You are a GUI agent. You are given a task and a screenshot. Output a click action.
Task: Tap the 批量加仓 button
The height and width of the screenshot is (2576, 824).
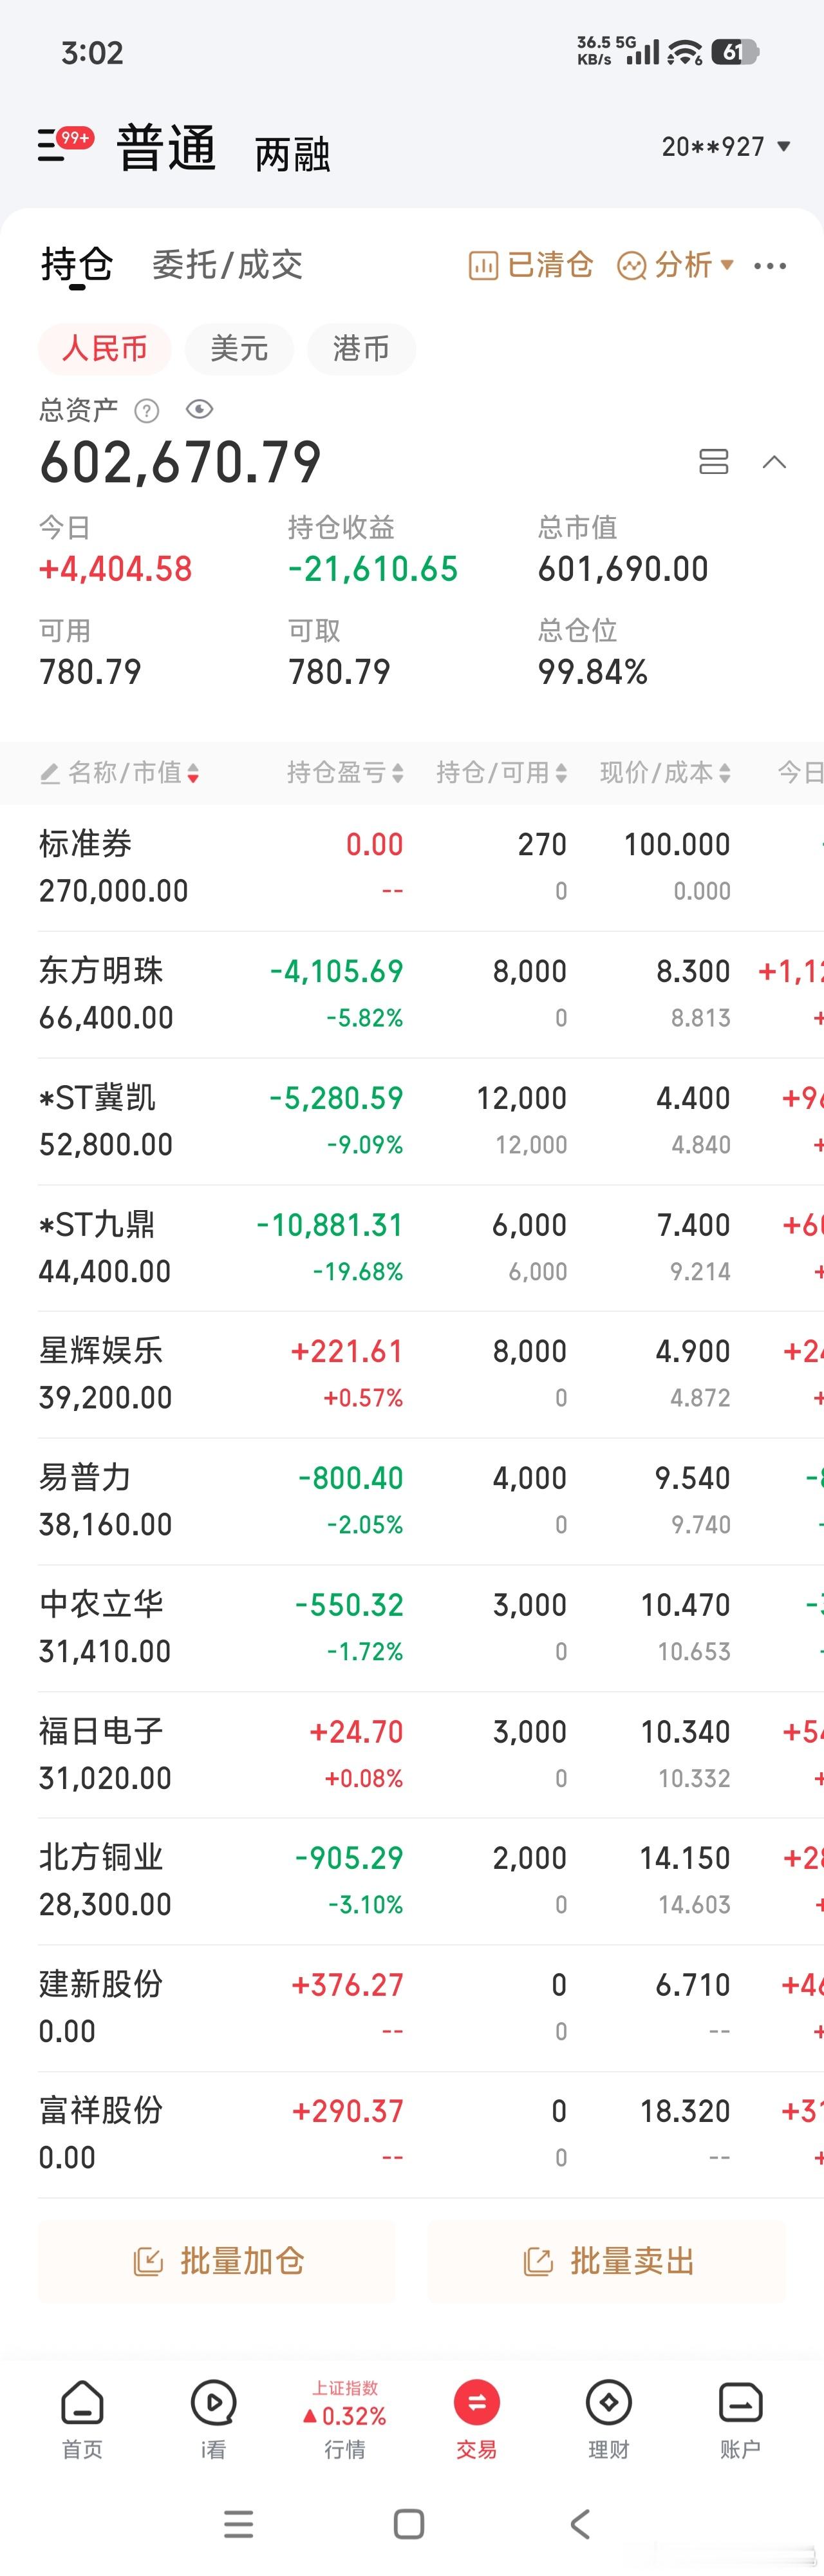click(x=217, y=2261)
